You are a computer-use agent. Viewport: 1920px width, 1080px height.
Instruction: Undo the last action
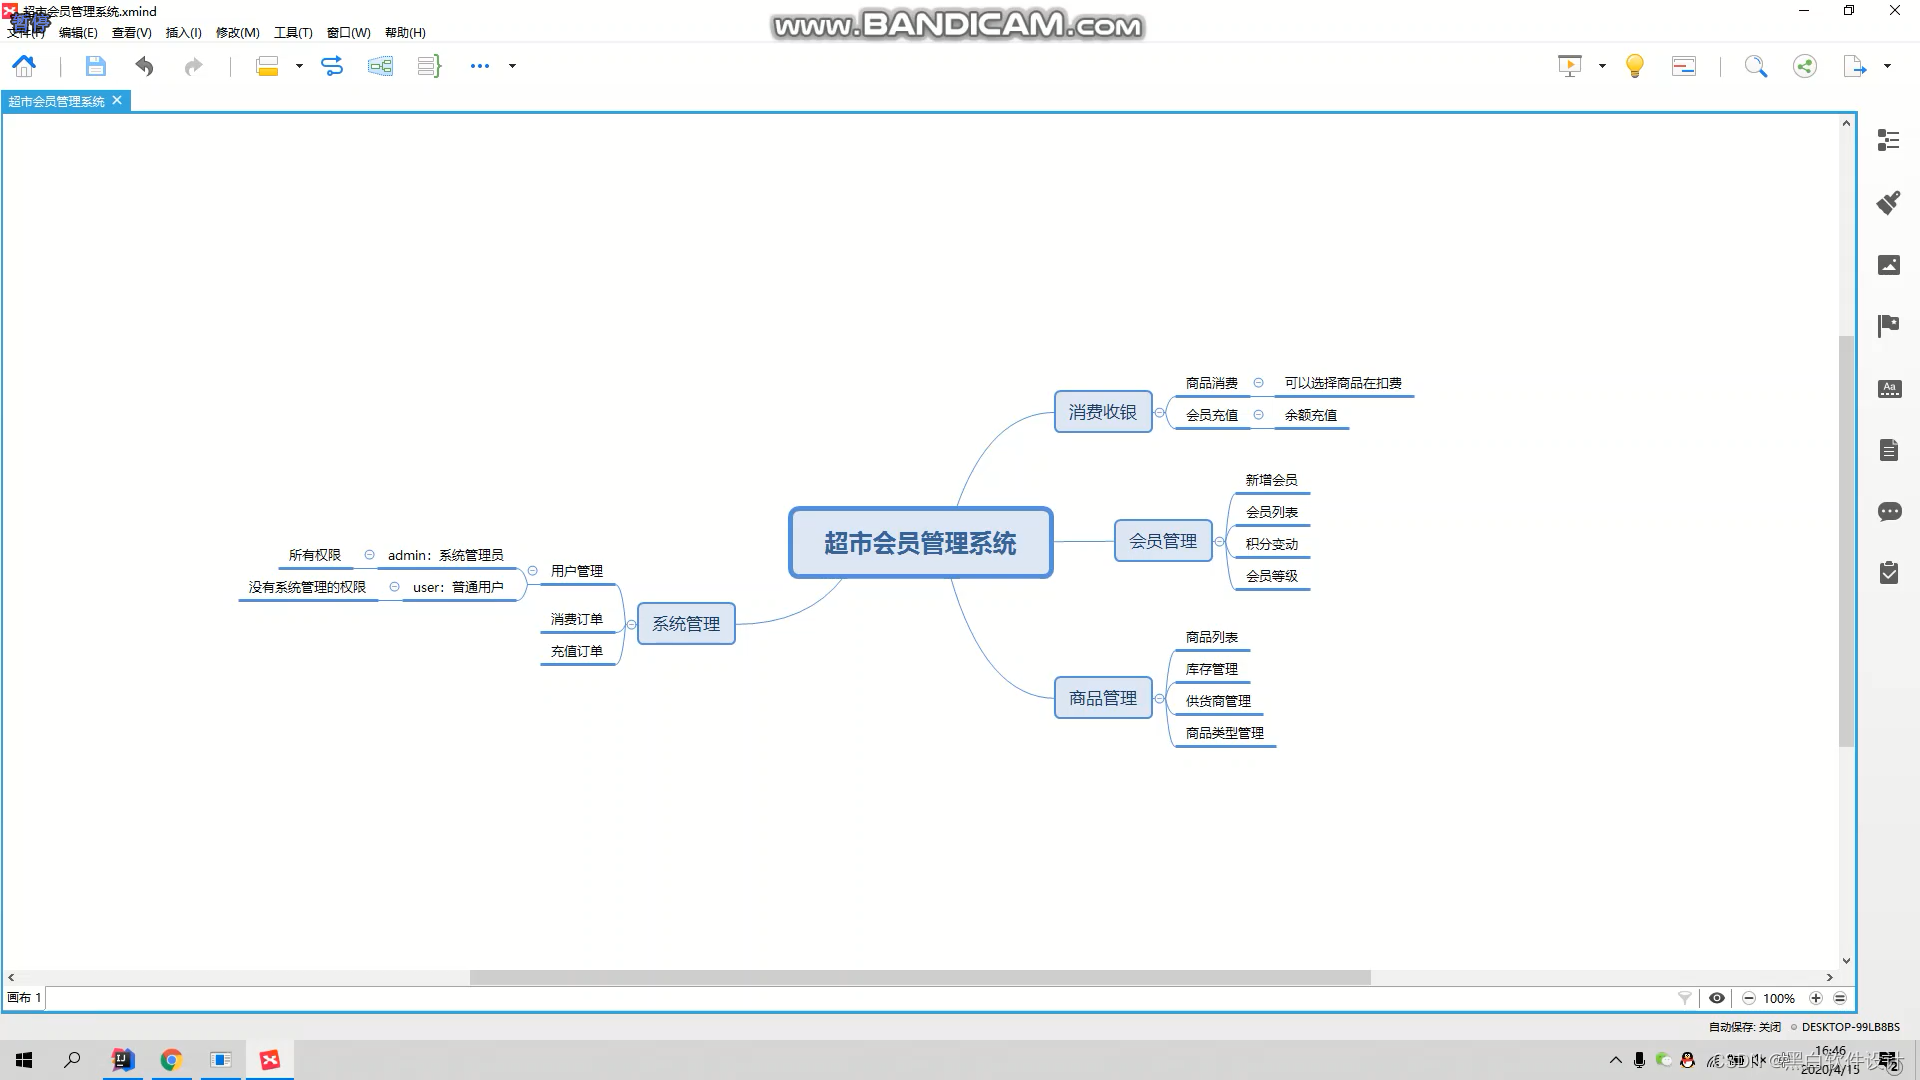tap(145, 66)
